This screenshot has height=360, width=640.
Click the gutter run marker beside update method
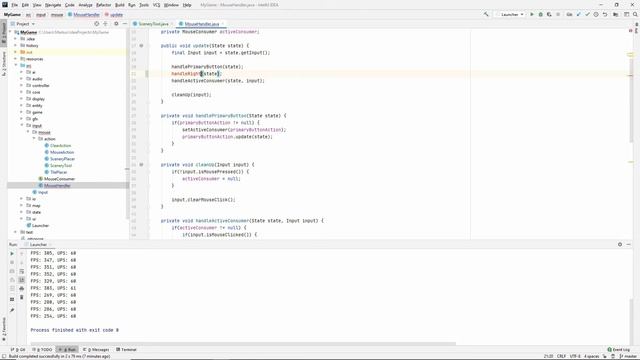[x=141, y=46]
